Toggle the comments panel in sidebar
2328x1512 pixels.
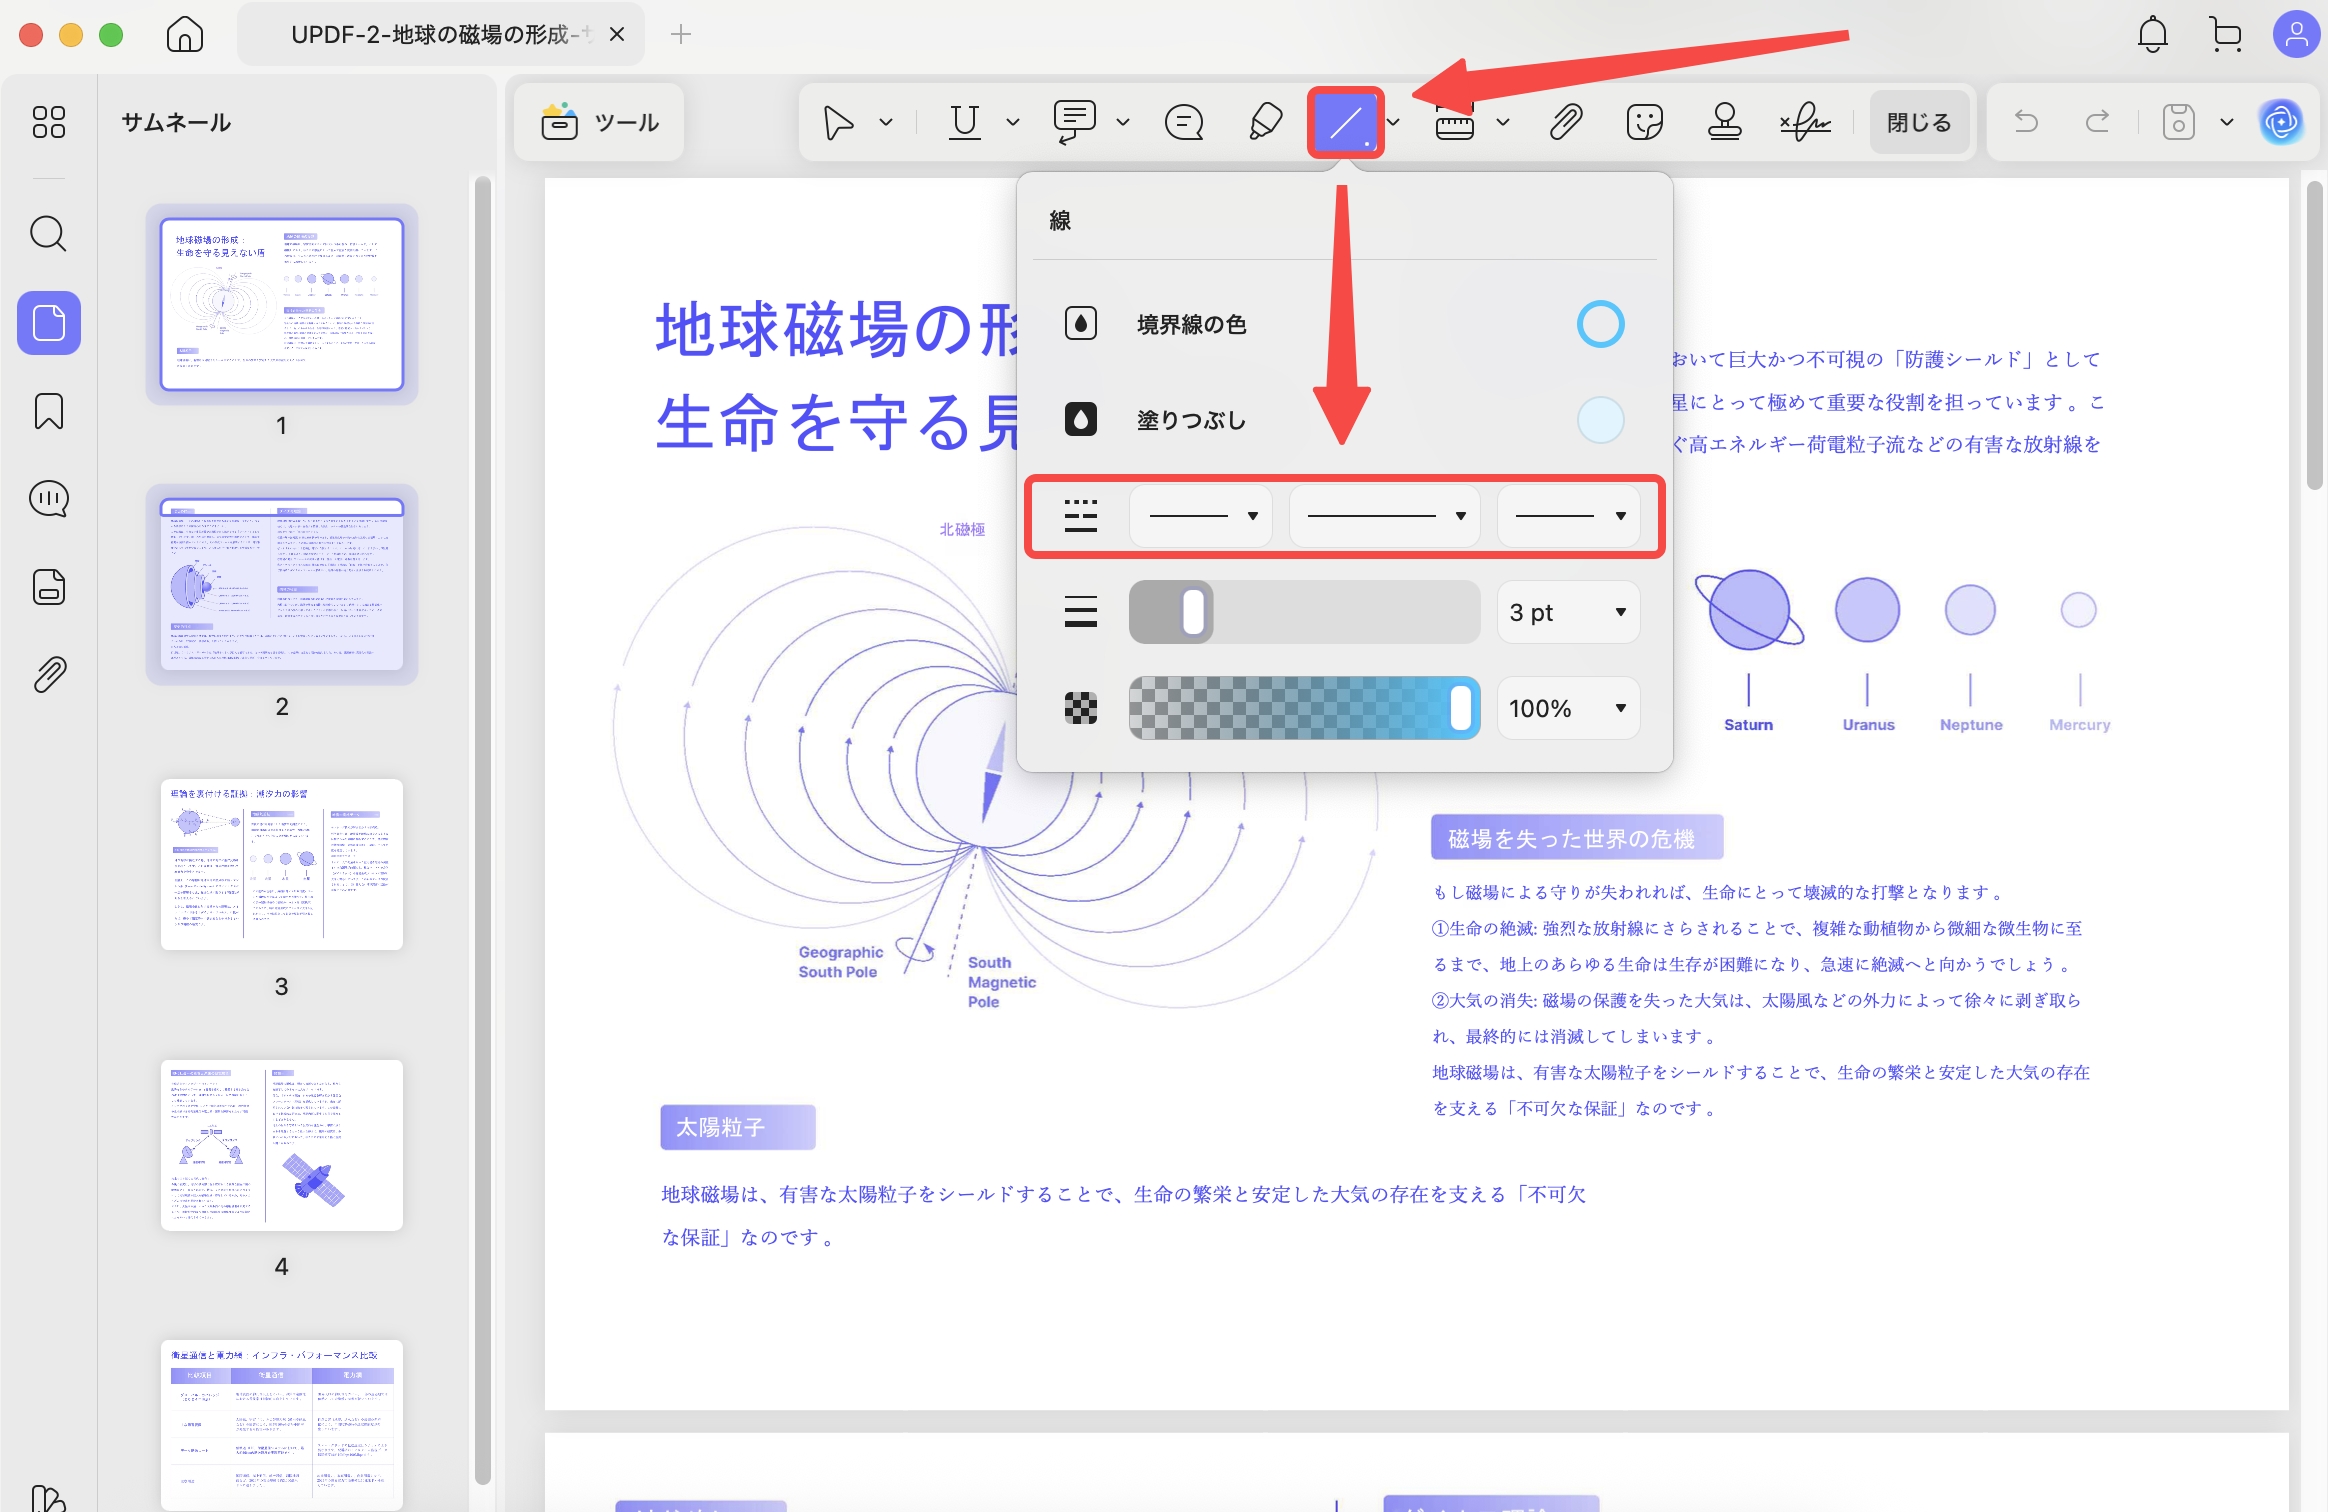(x=48, y=498)
